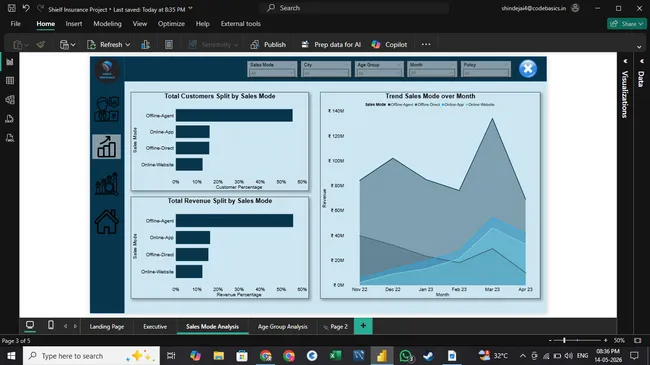Click the zoom slider handle
Screen dimensions: 650x365
pyautogui.click(x=564, y=340)
